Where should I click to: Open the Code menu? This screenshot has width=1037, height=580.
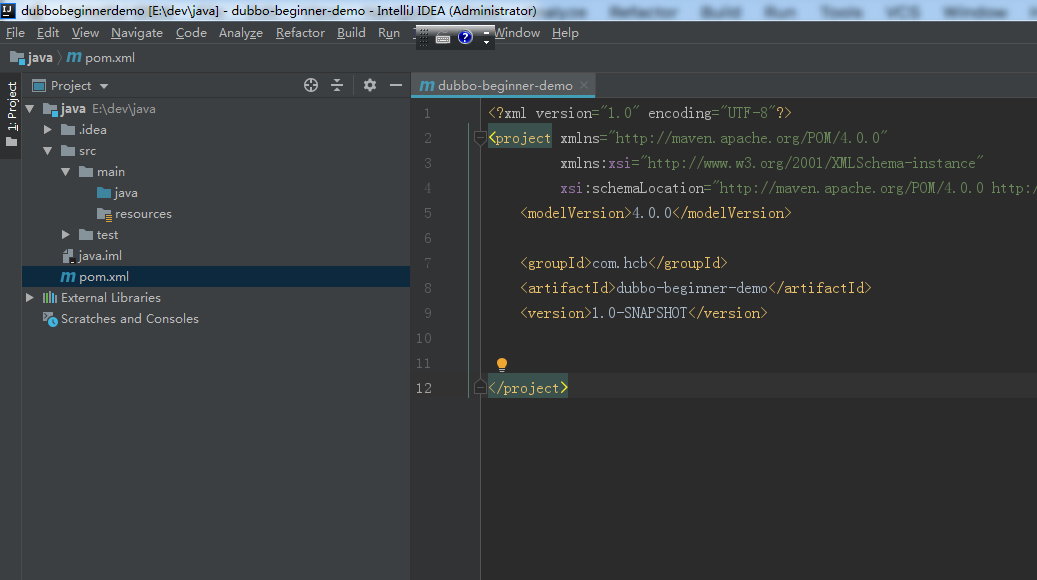(x=191, y=32)
